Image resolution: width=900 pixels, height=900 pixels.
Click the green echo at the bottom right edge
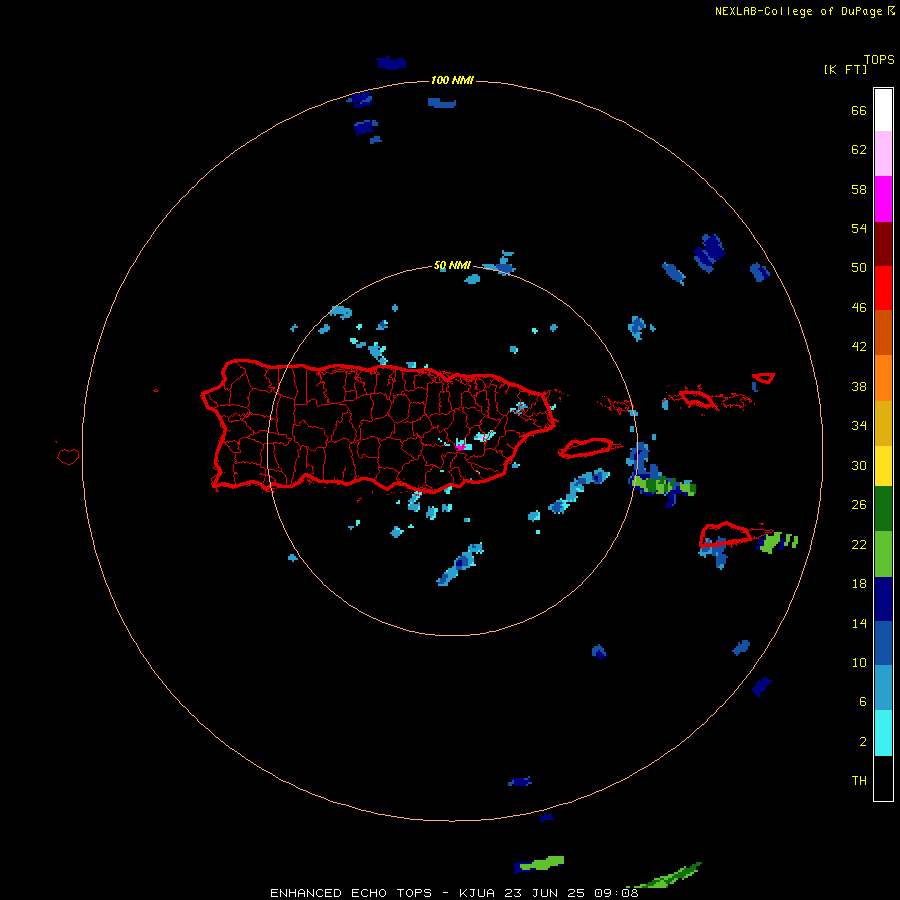tap(666, 876)
